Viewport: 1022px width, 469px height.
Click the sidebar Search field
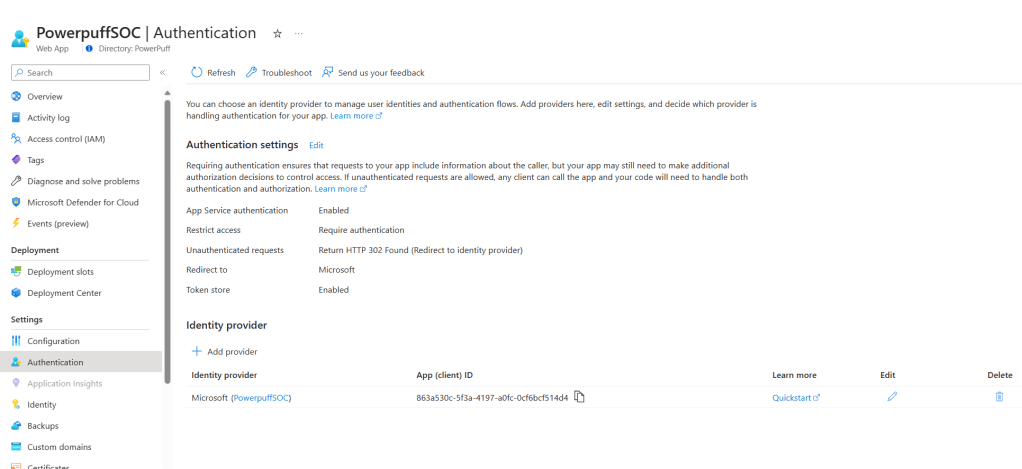(80, 72)
